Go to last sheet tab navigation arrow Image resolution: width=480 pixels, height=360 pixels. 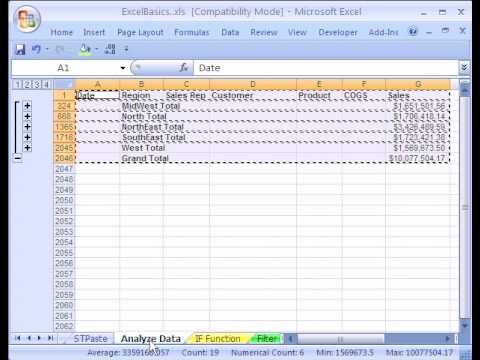pyautogui.click(x=50, y=338)
